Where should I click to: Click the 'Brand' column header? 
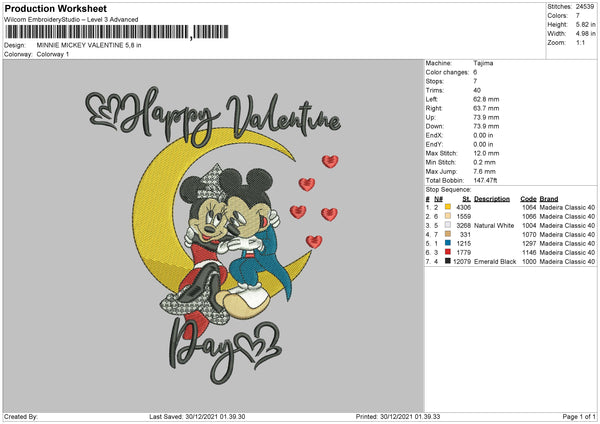[x=549, y=199]
